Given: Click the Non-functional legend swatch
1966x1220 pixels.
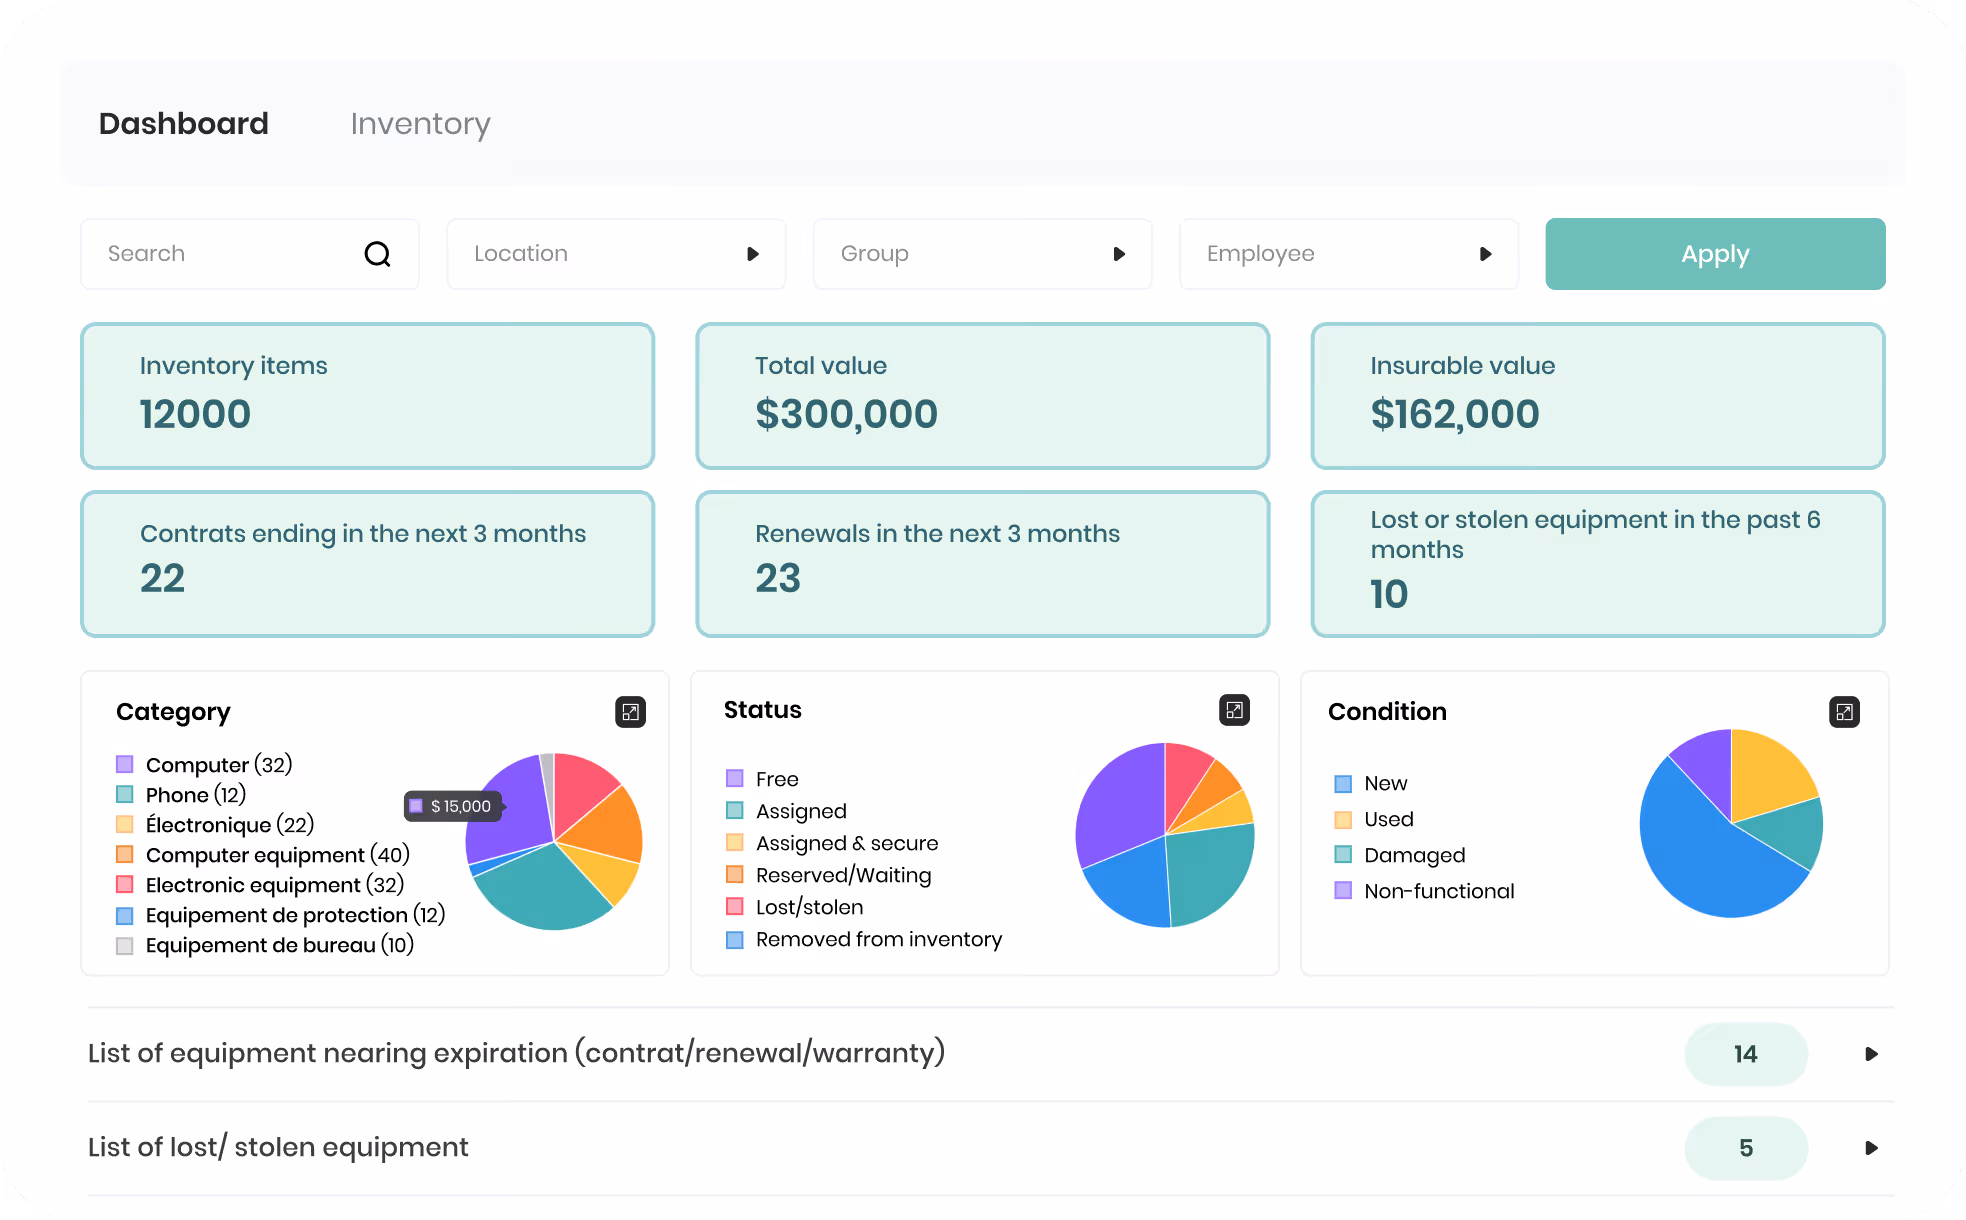Looking at the screenshot, I should click(x=1343, y=891).
